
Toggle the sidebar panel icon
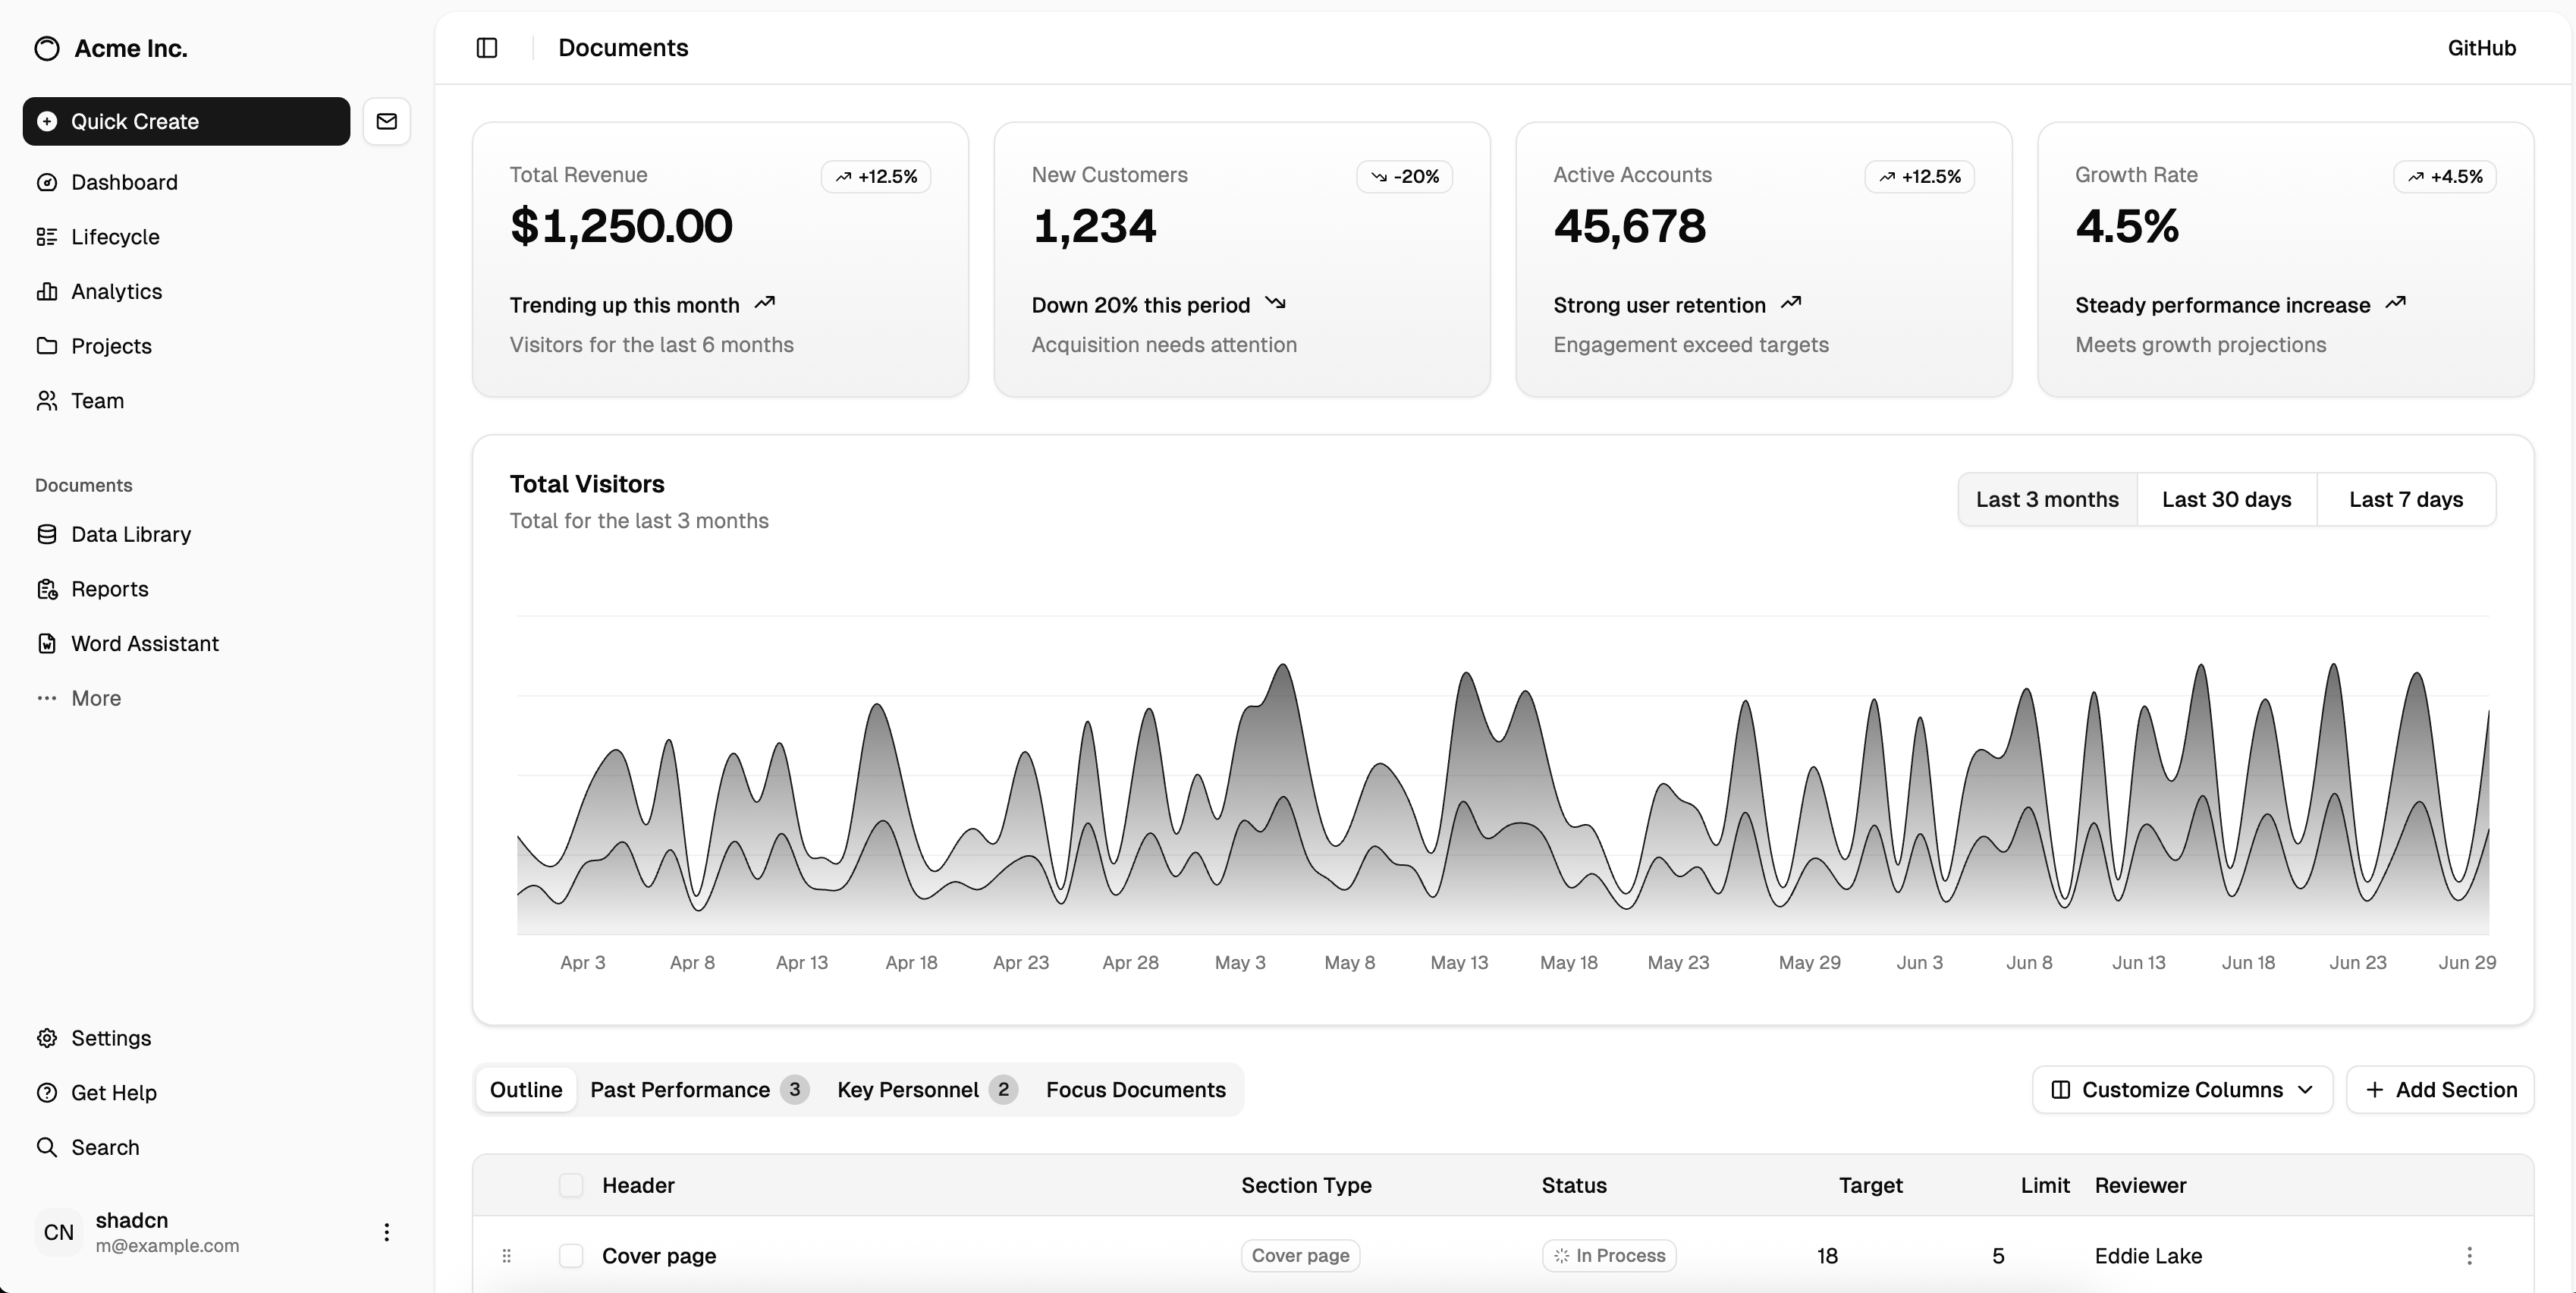487,47
